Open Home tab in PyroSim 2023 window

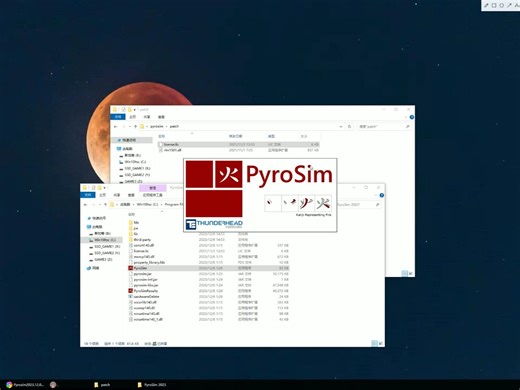[102, 195]
